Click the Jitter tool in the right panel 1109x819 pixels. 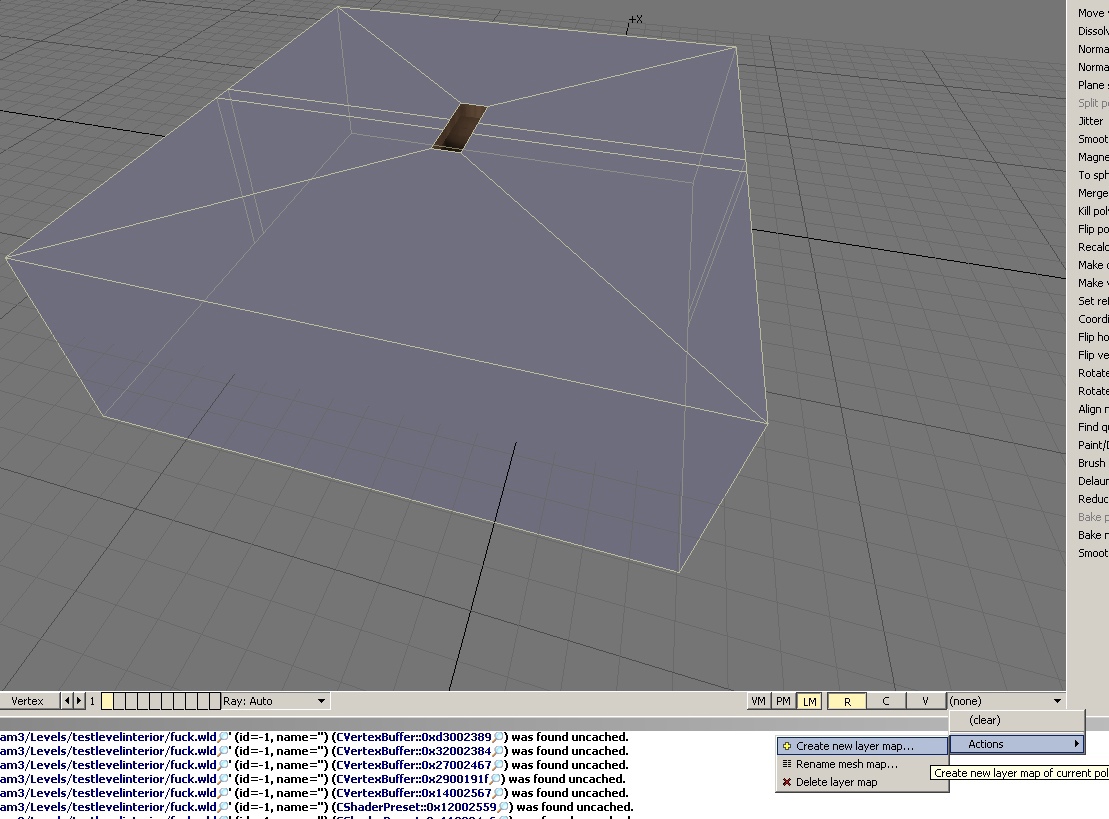pyautogui.click(x=1091, y=121)
